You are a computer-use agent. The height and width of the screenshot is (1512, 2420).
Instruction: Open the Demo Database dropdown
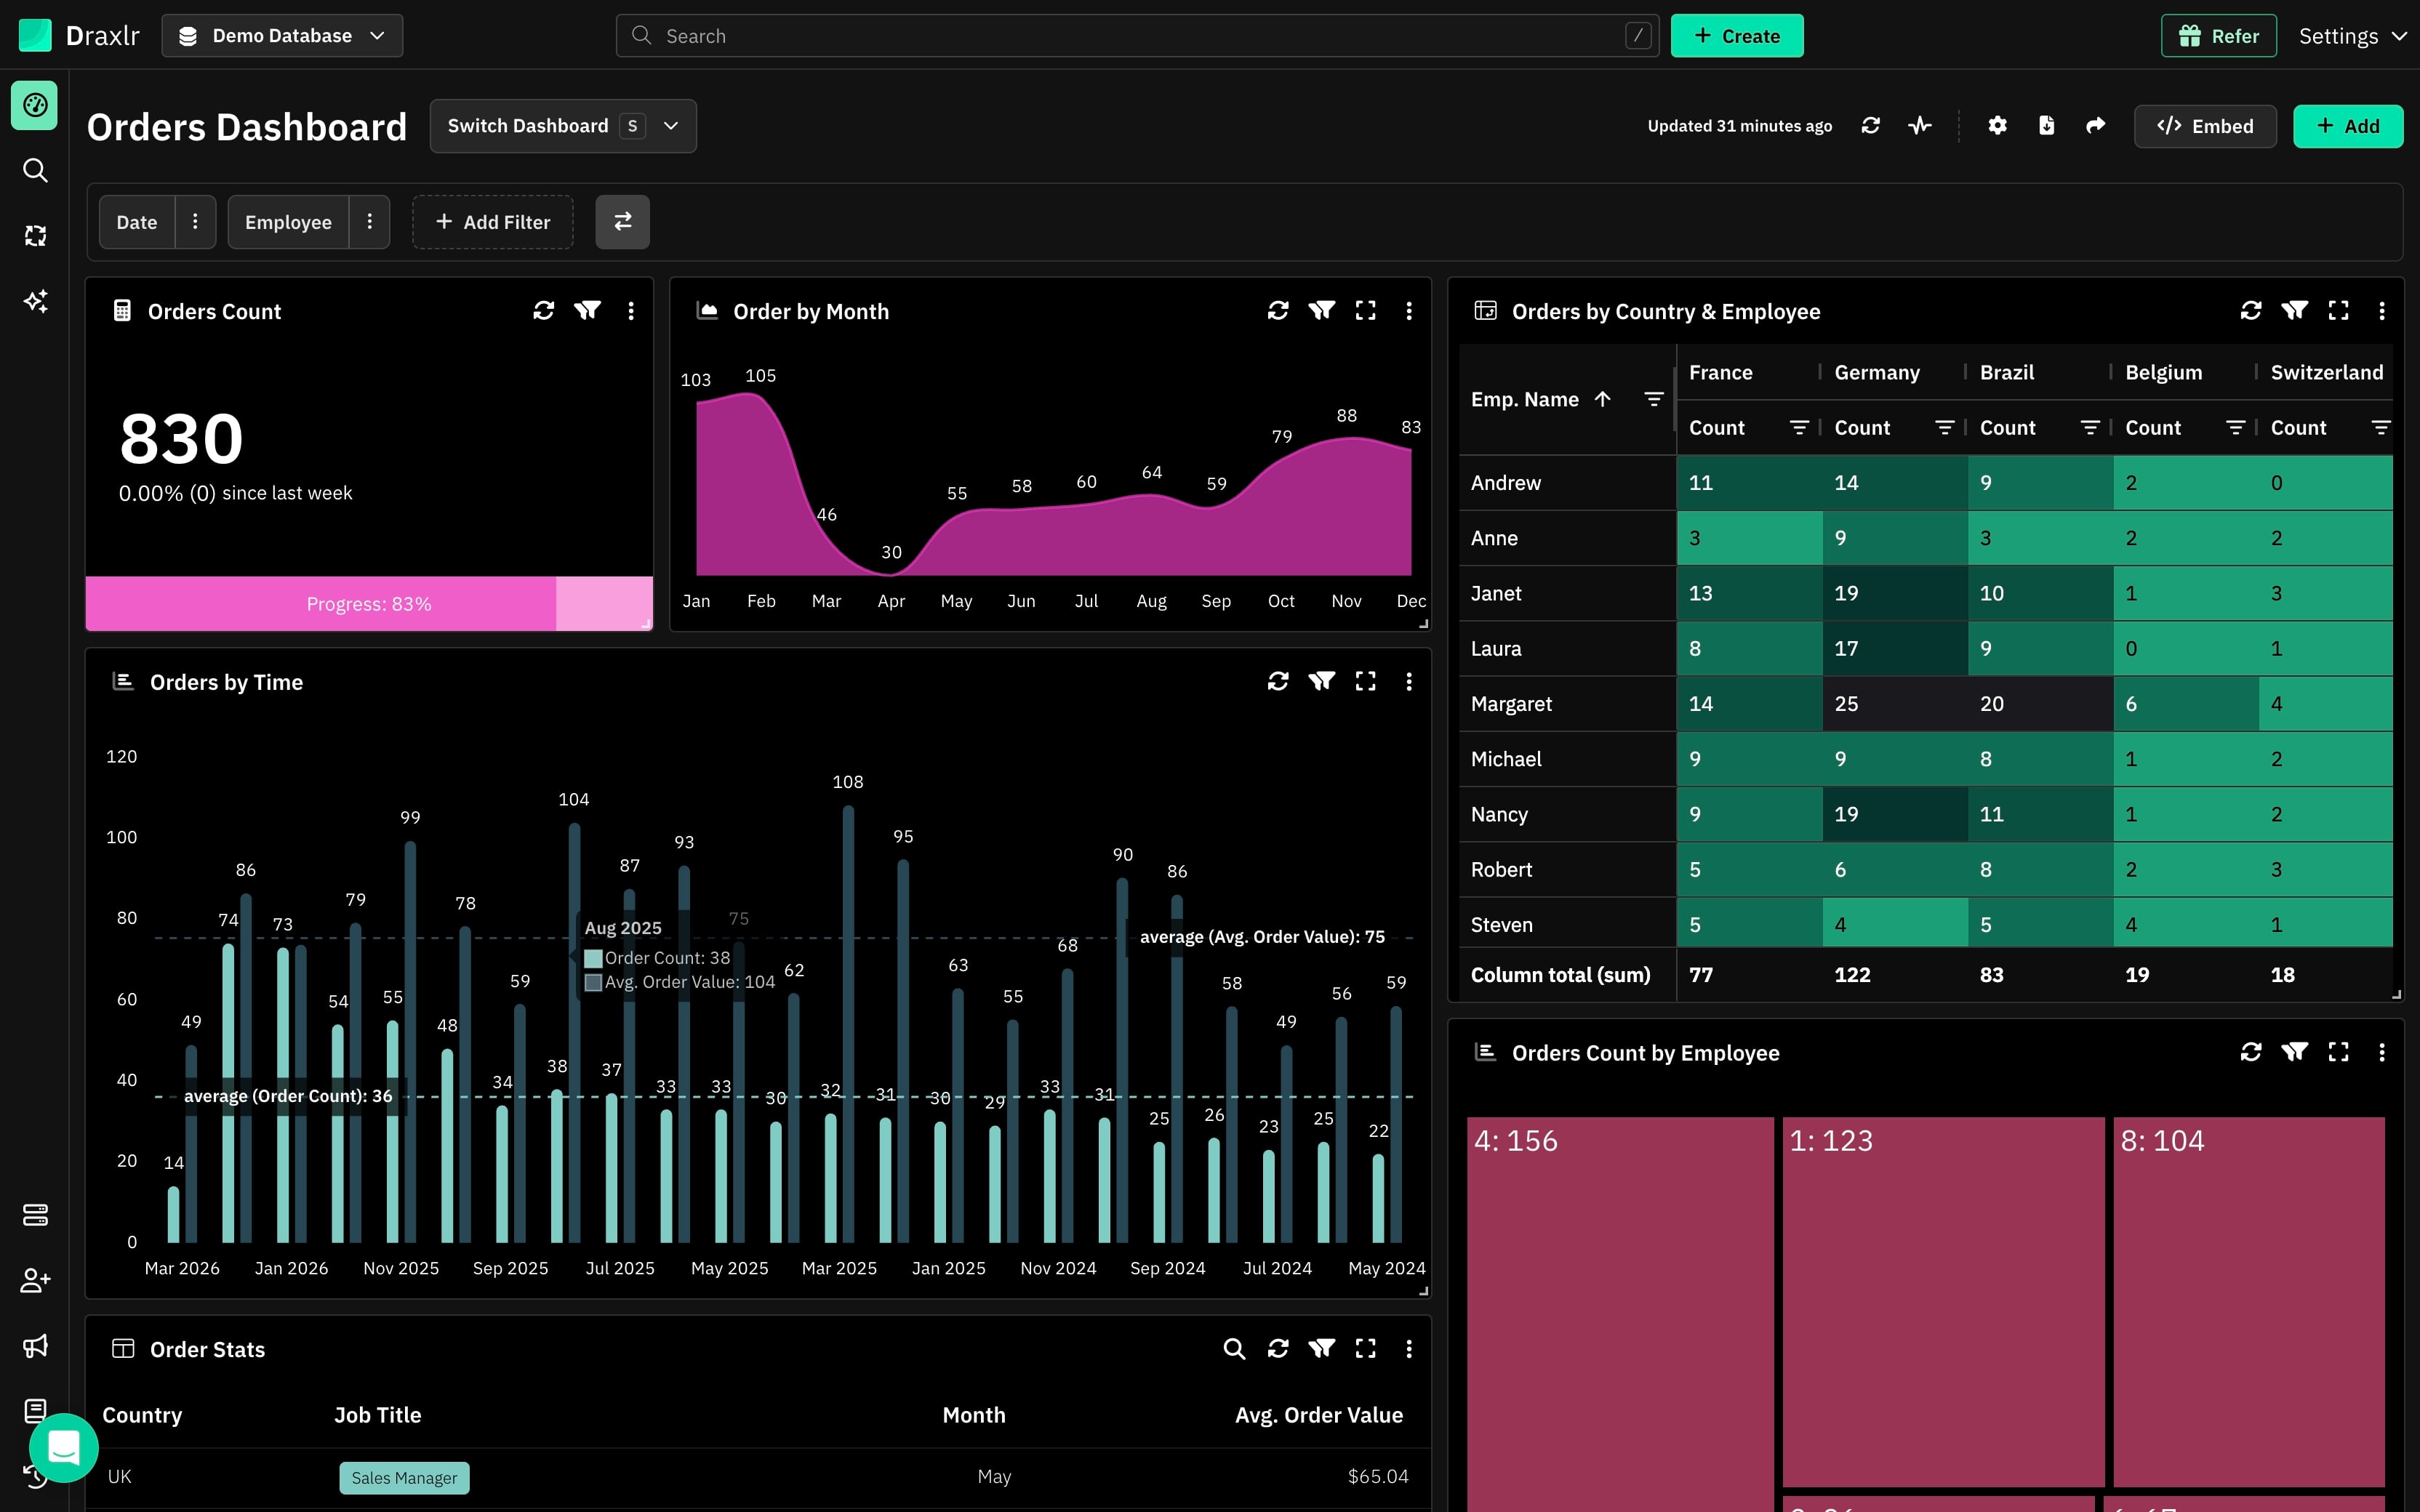pyautogui.click(x=282, y=36)
